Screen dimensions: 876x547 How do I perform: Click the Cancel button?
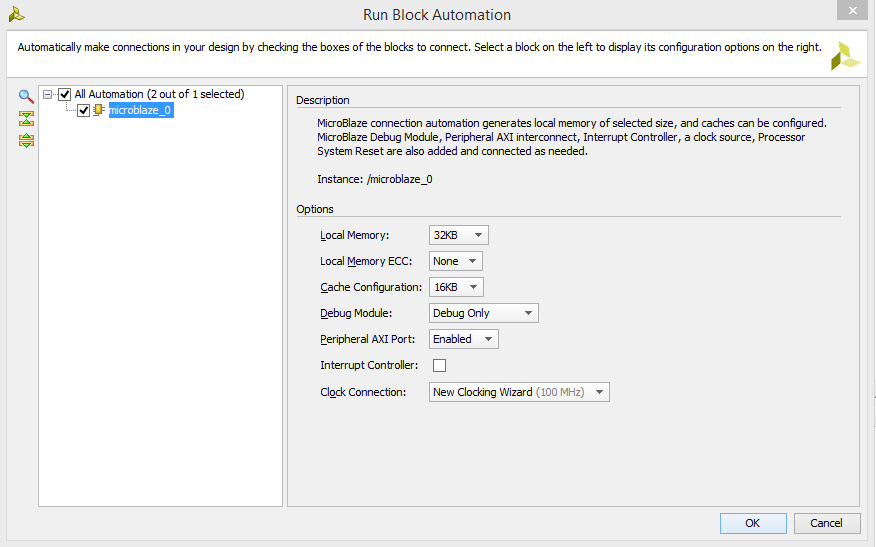point(827,523)
